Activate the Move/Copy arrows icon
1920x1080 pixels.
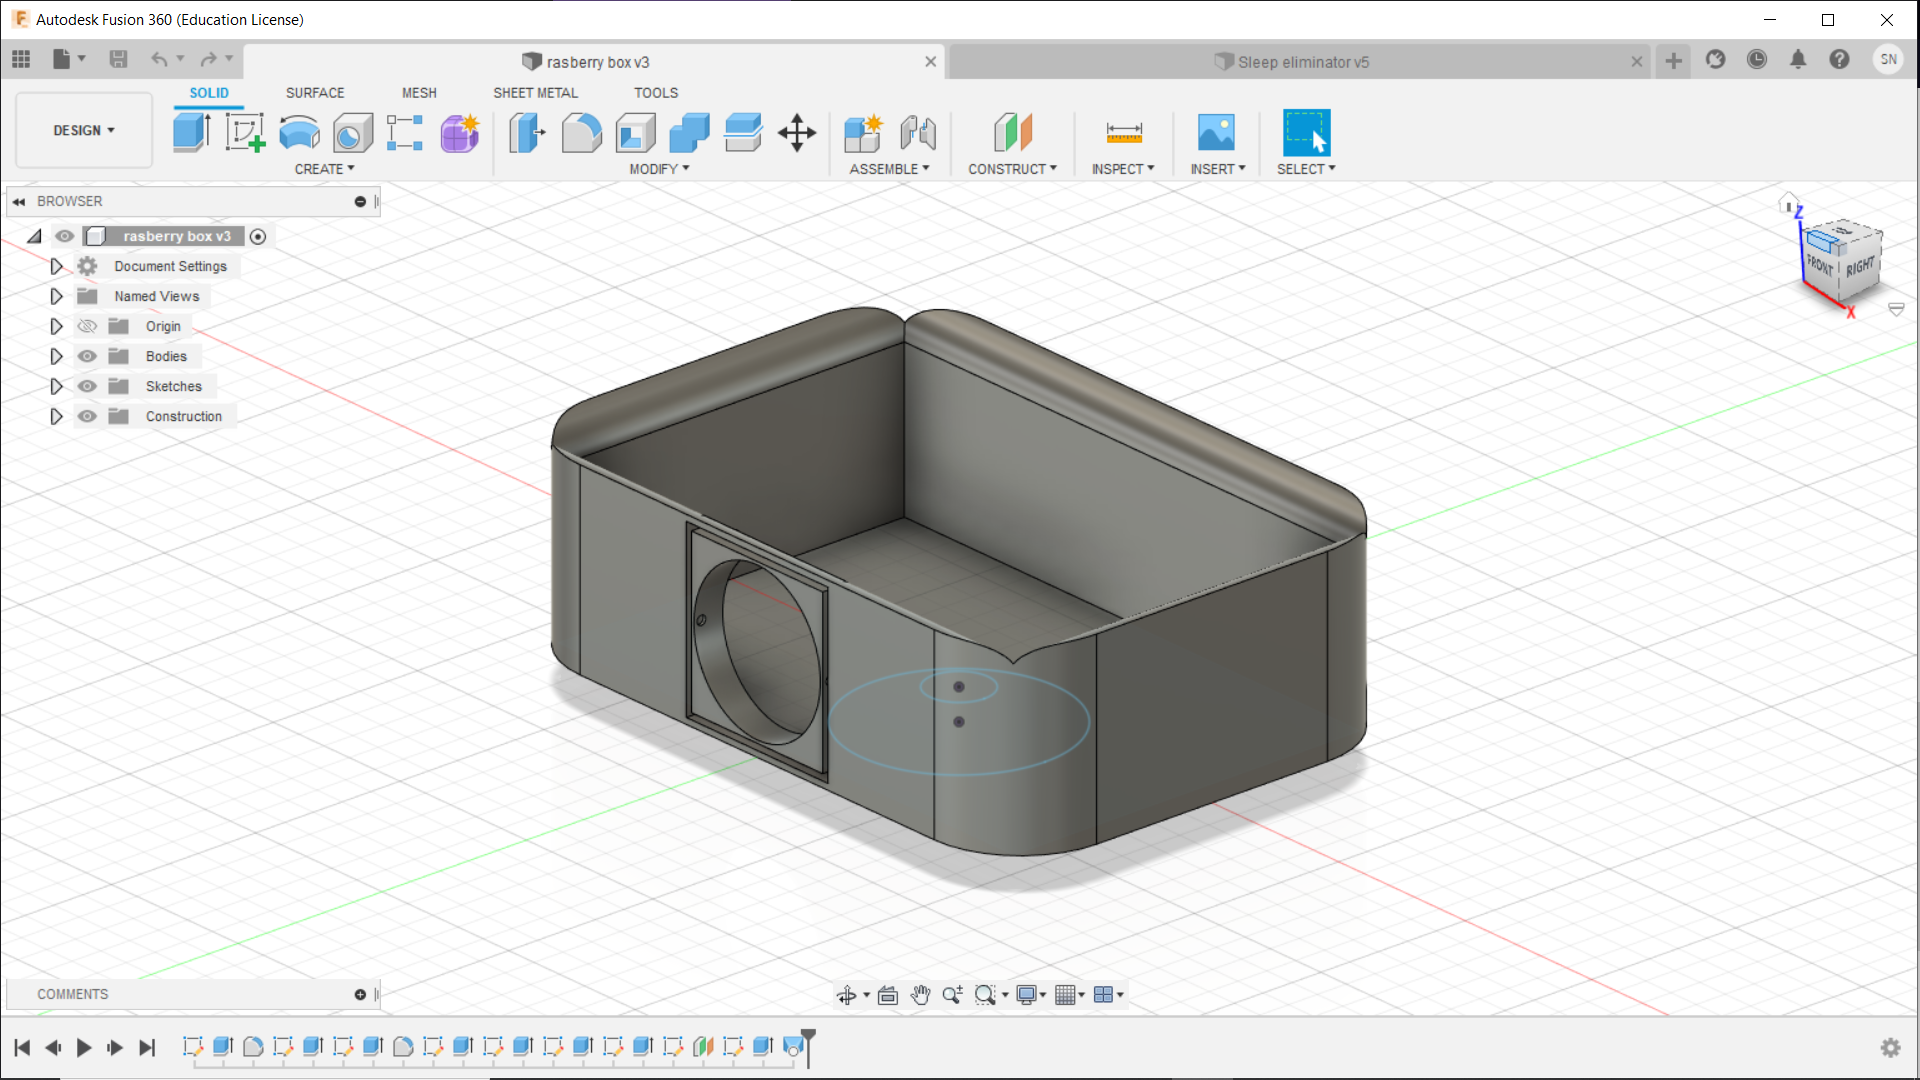[797, 132]
